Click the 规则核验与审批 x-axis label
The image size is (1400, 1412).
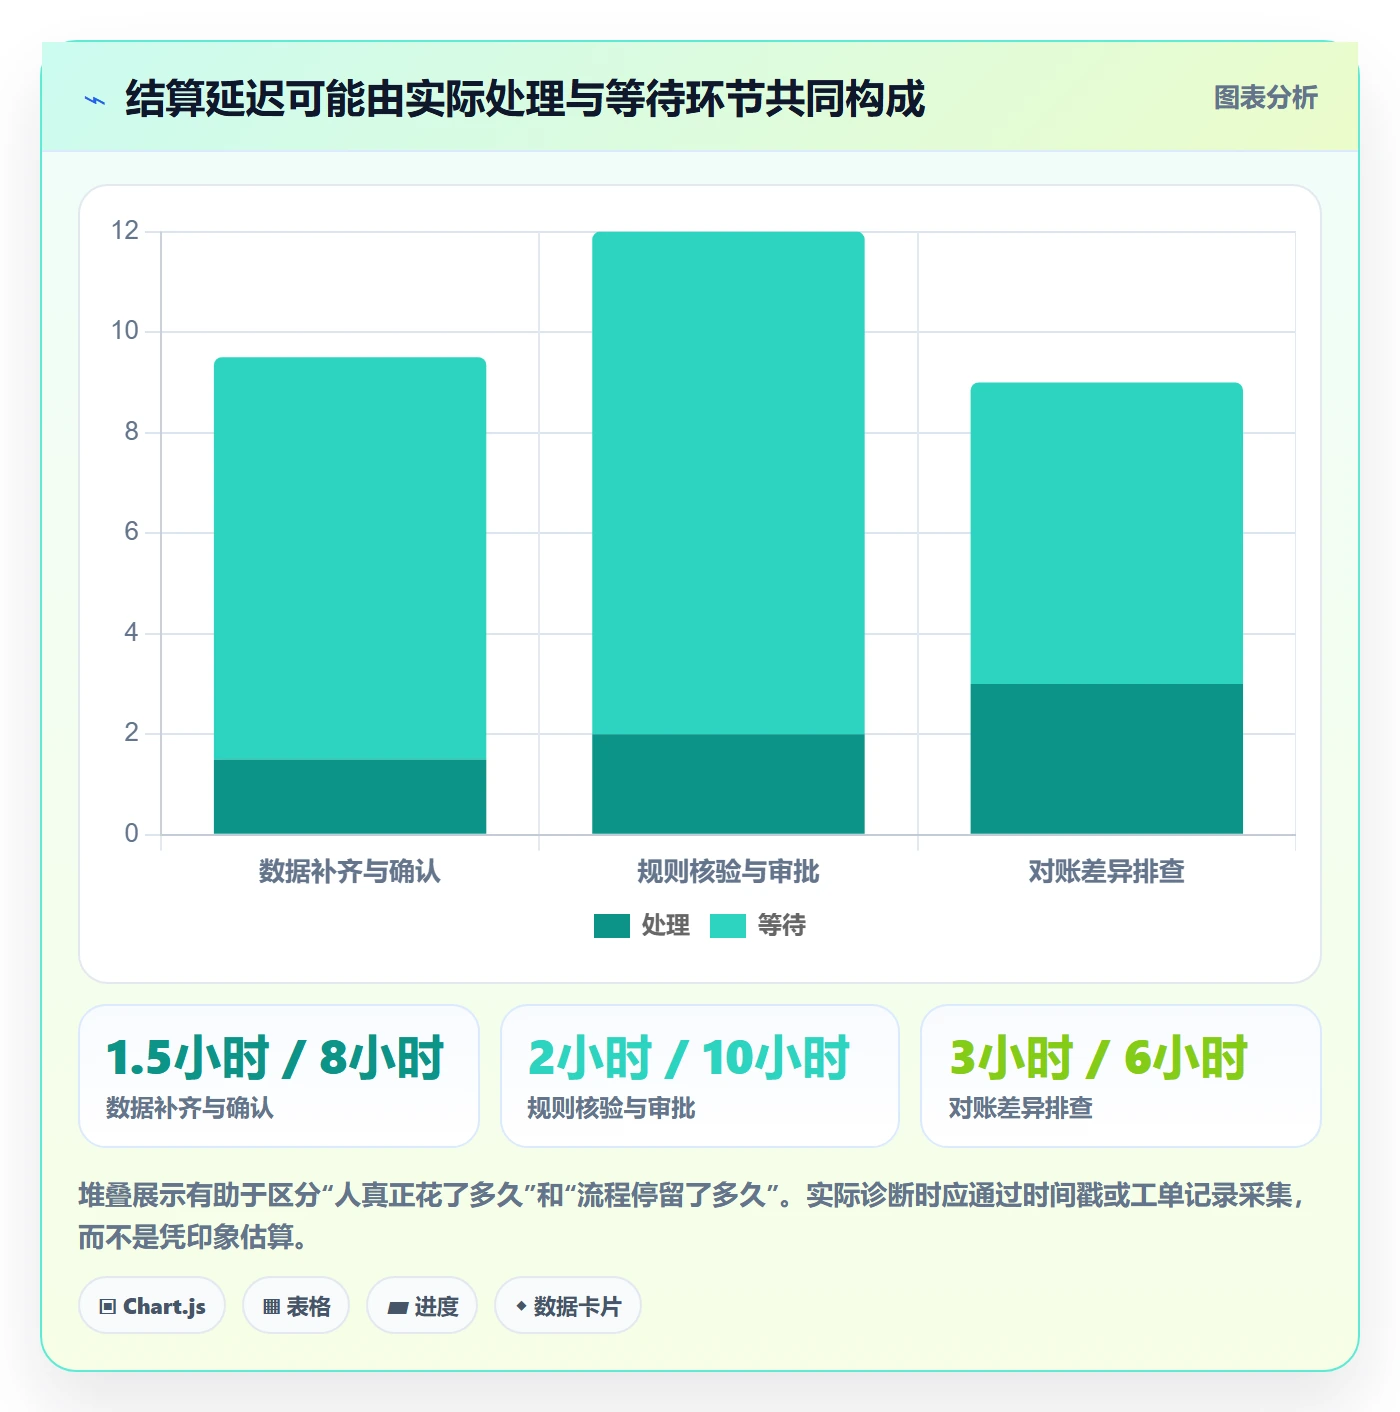(728, 872)
